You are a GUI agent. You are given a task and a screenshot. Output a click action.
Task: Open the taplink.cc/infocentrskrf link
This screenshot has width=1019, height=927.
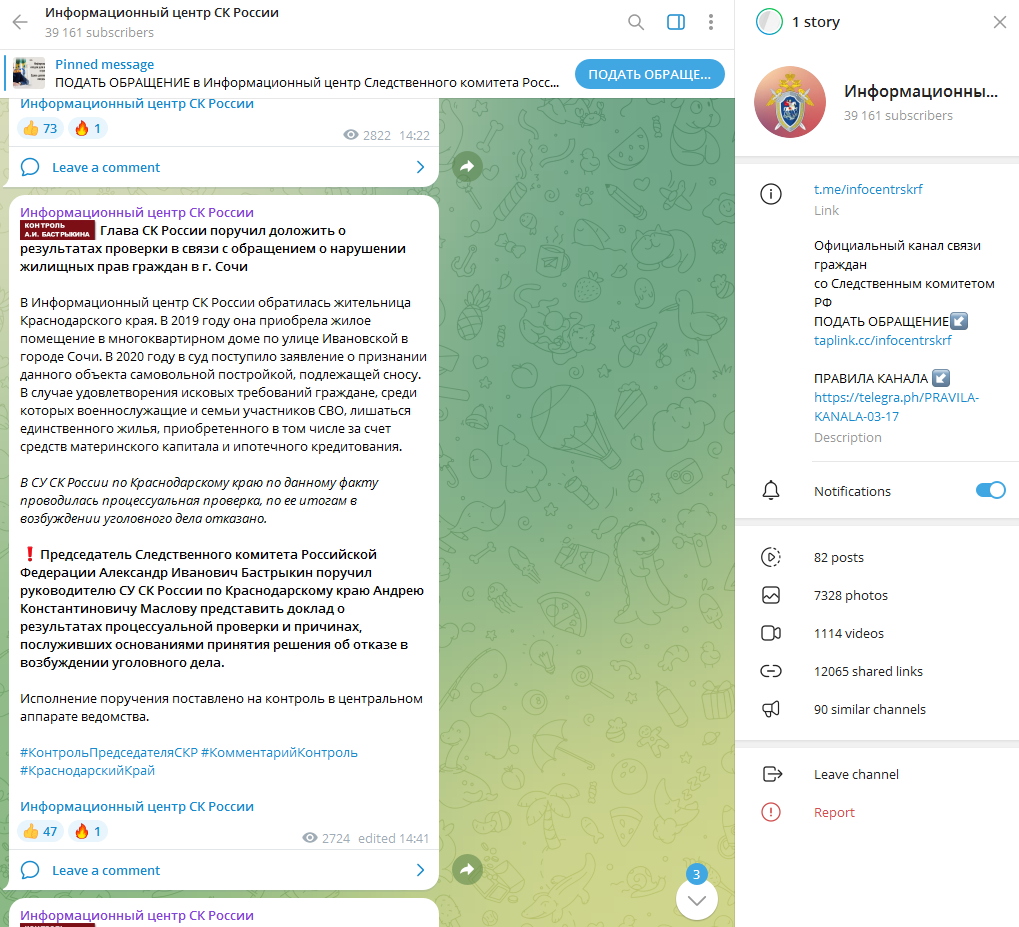[883, 340]
